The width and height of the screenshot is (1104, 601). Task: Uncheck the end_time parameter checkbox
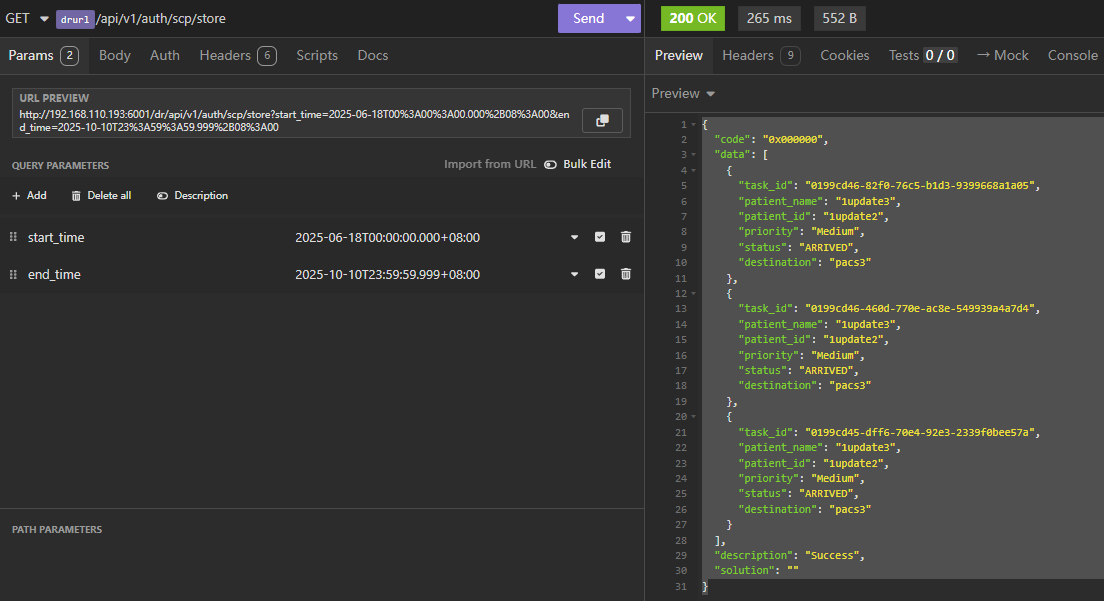pos(600,274)
